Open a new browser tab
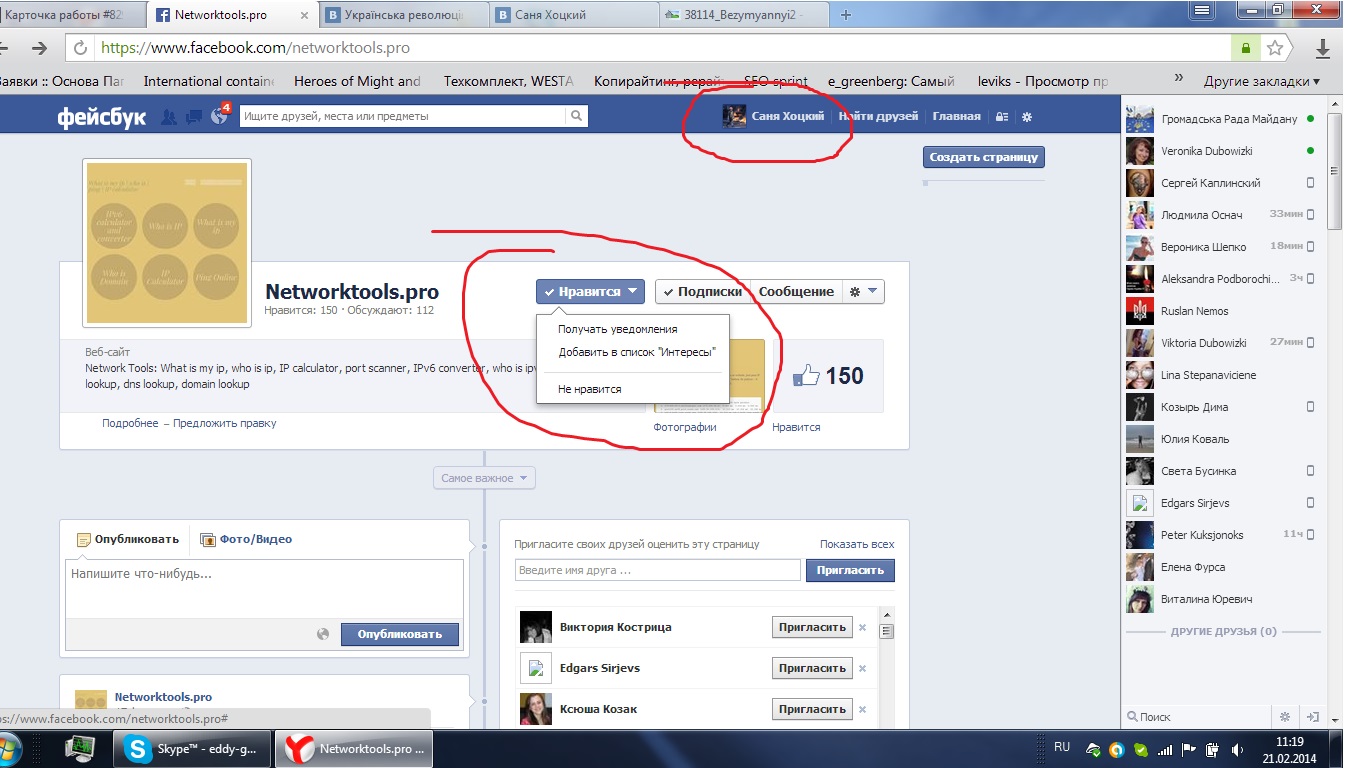 [846, 15]
